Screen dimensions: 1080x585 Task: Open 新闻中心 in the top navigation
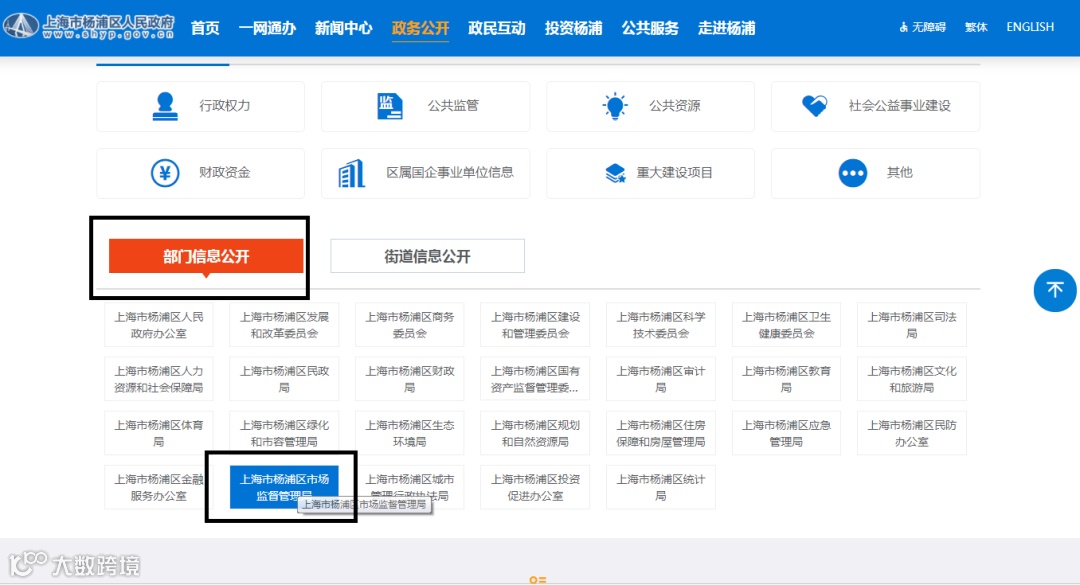[x=344, y=28]
